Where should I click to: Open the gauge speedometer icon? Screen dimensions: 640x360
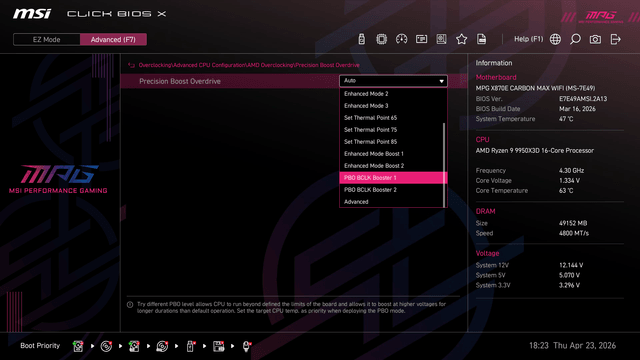point(401,39)
